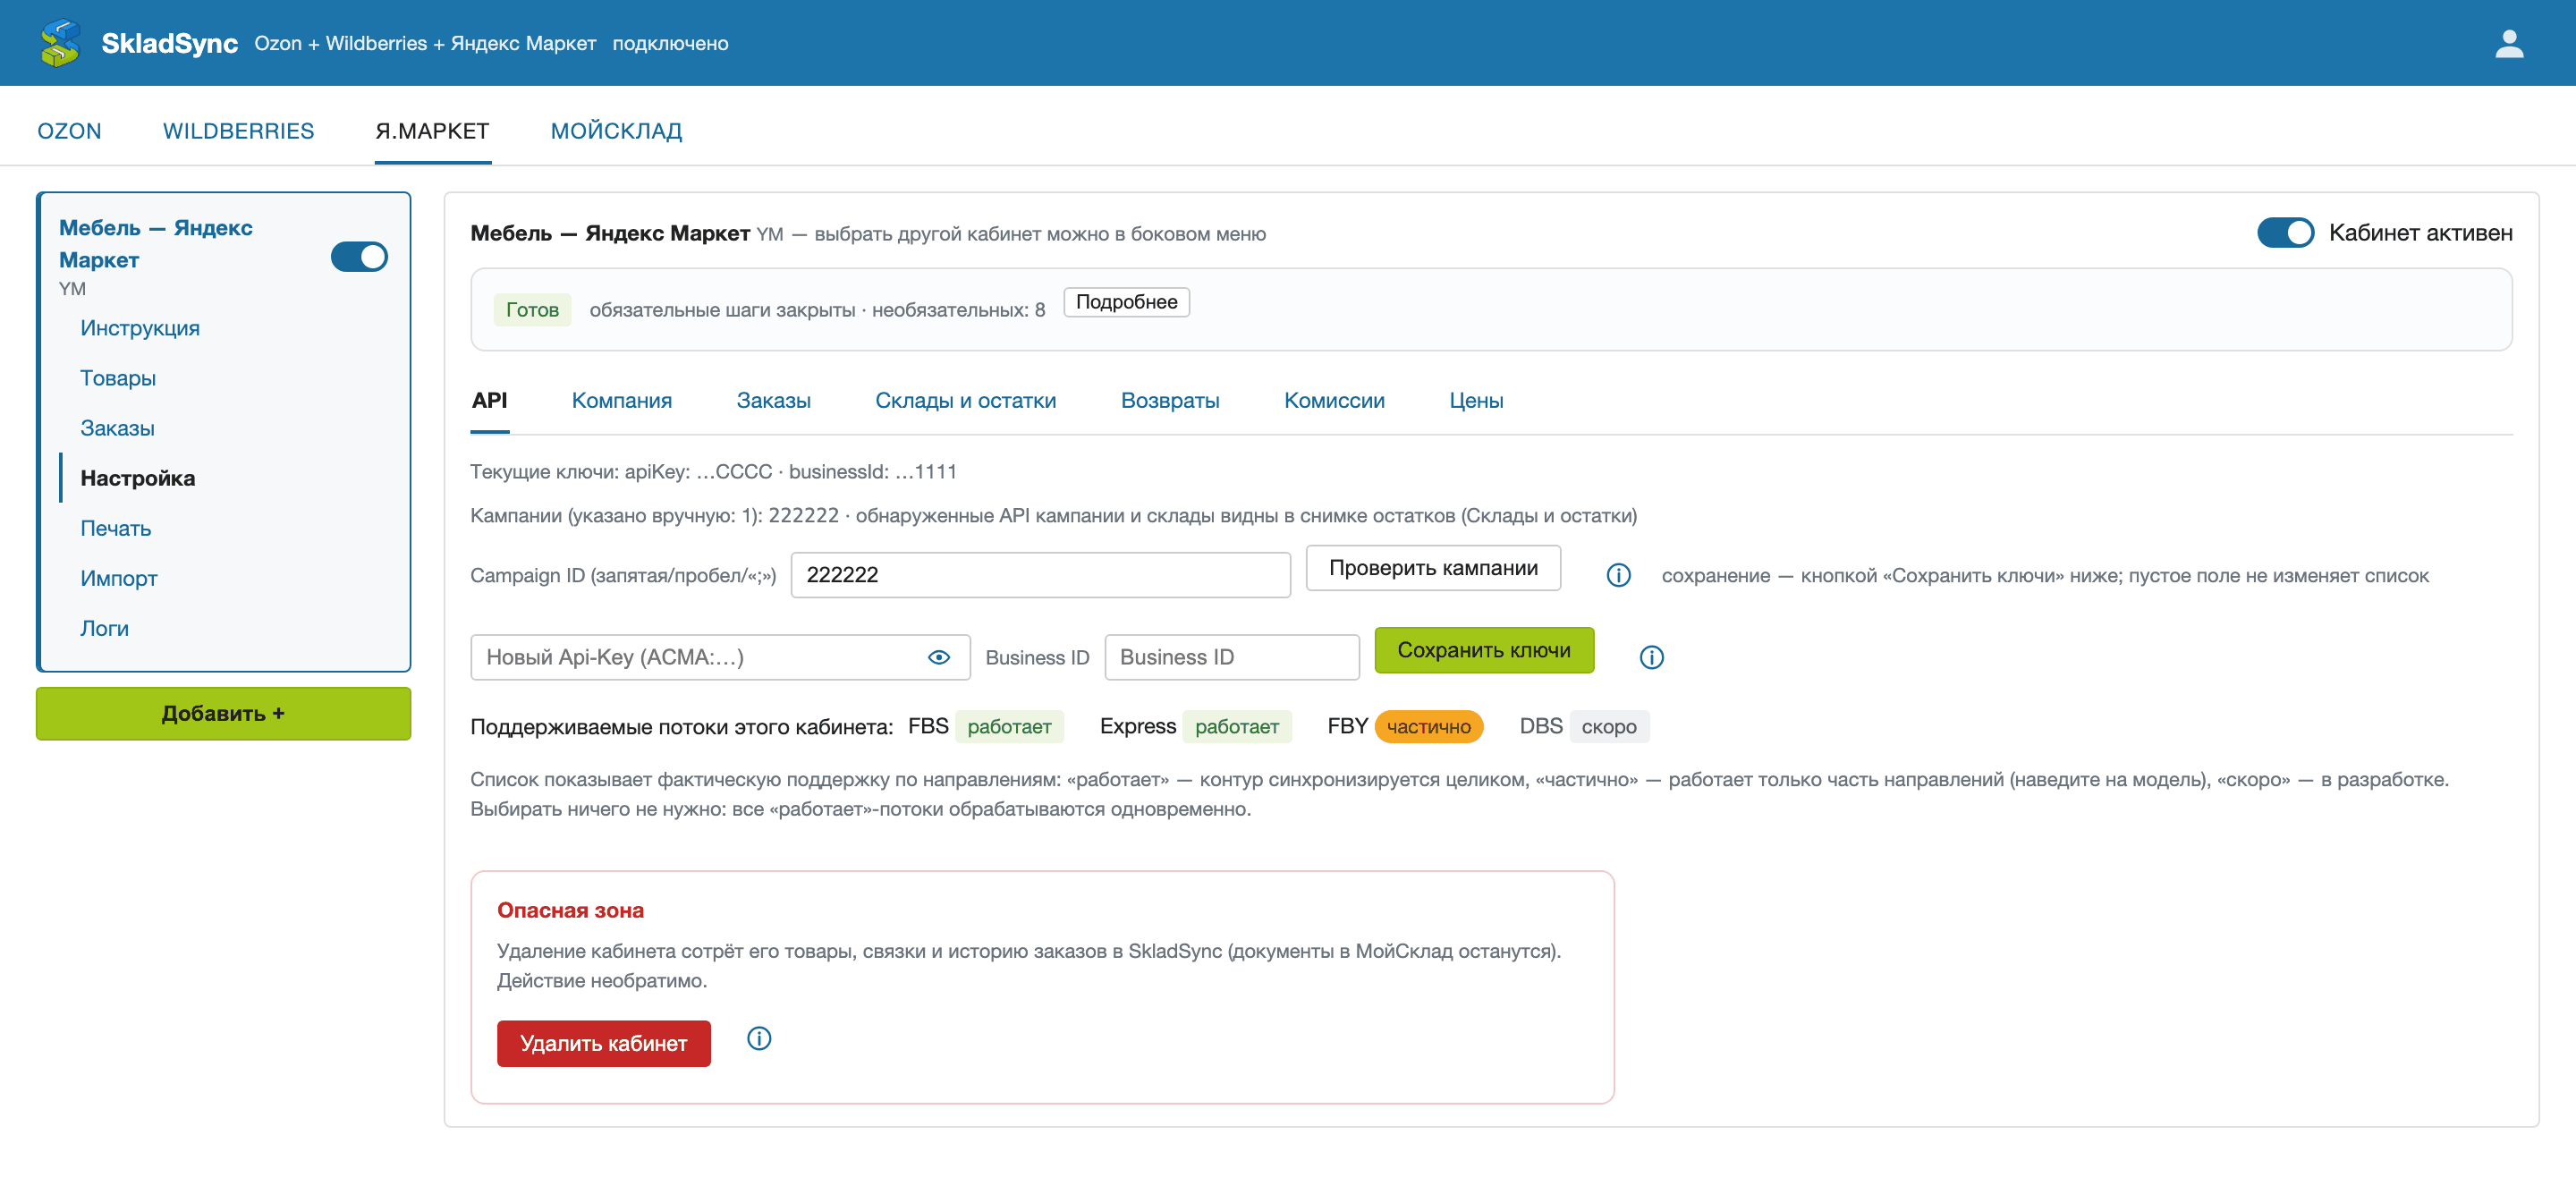The width and height of the screenshot is (2576, 1177).
Task: Click the DBS скоро badge
Action: click(x=1608, y=726)
